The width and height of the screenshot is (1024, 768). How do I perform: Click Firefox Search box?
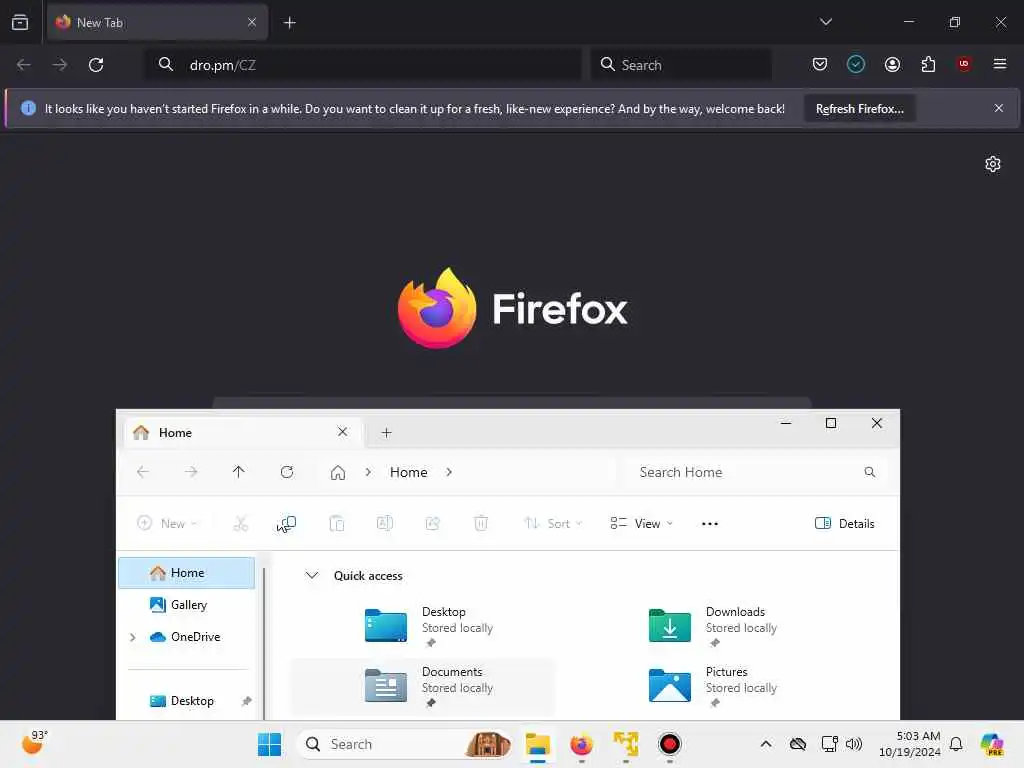click(x=681, y=65)
